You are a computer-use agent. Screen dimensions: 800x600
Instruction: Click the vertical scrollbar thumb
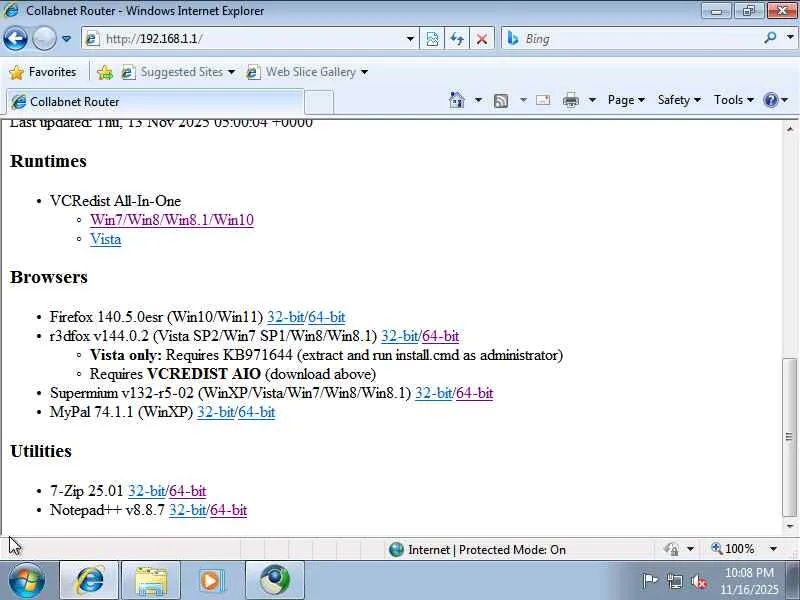[x=790, y=437]
